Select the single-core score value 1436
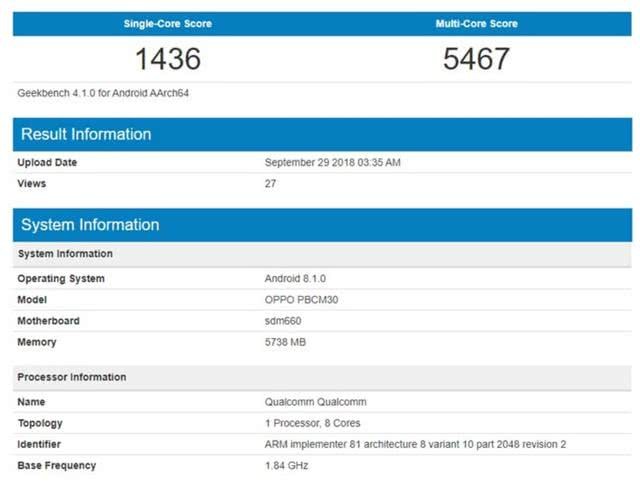The height and width of the screenshot is (482, 640). pos(168,59)
